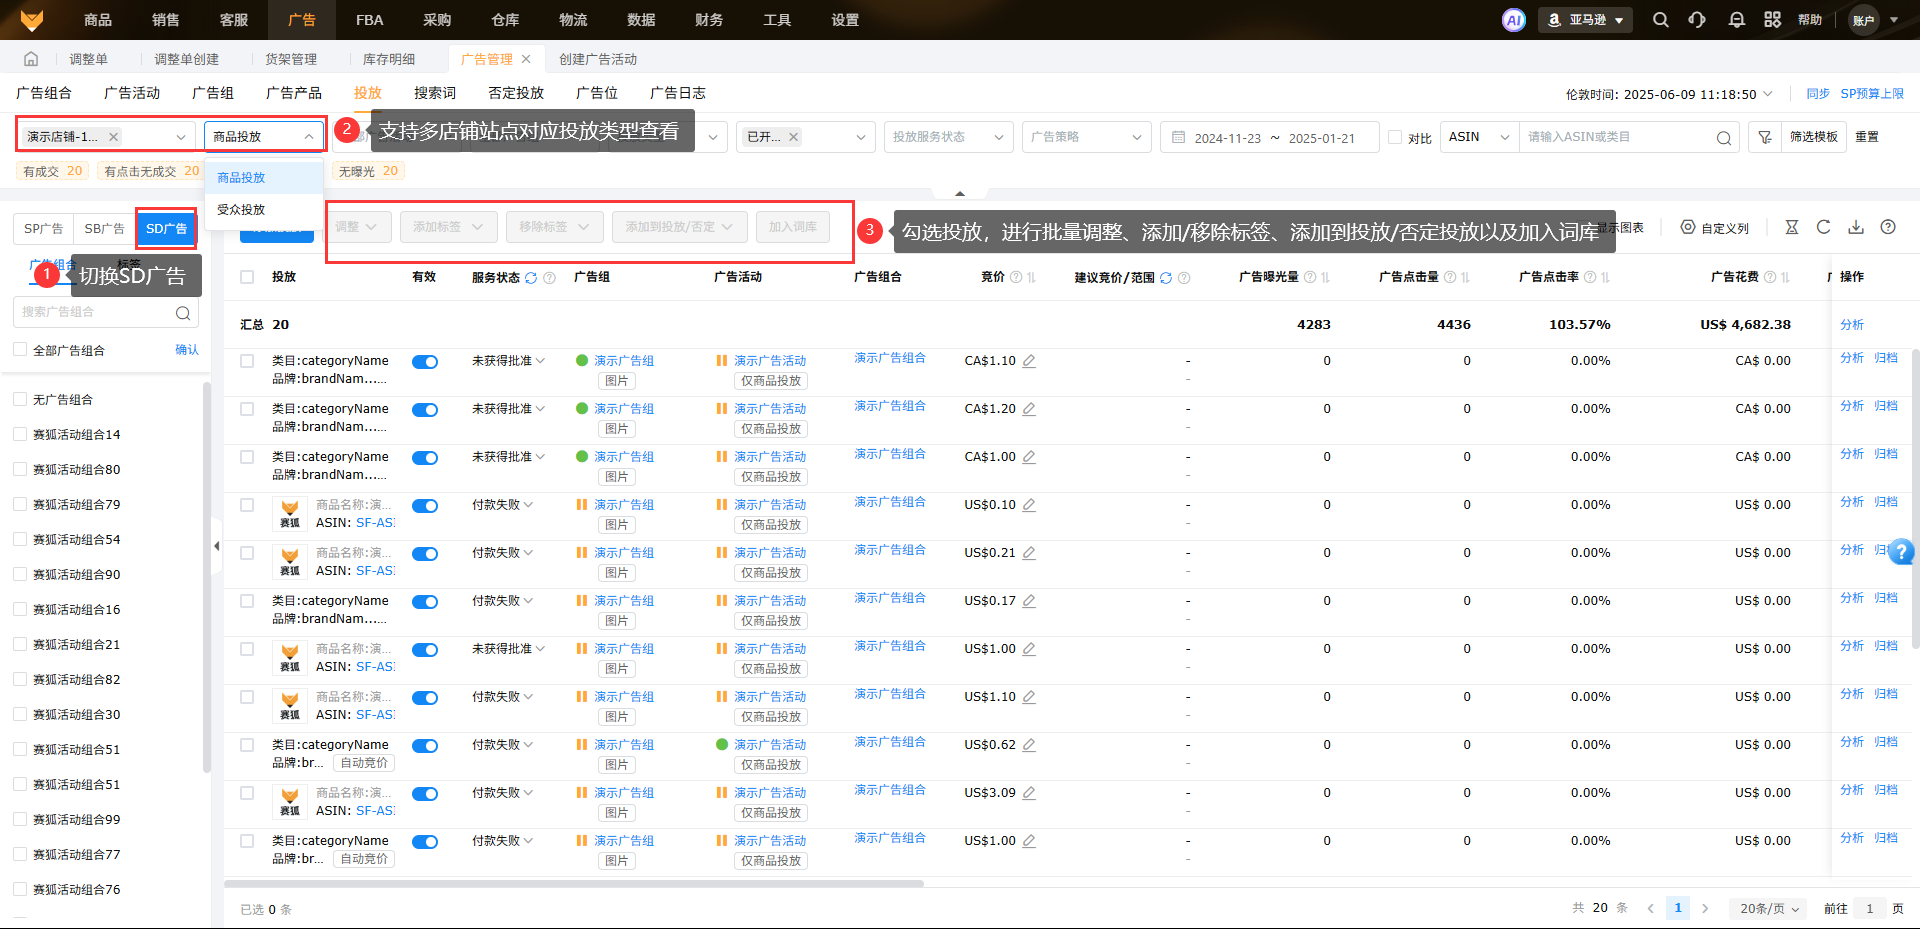Screen dimensions: 1920x929
Task: Toggle off the first row's enabled switch
Action: tap(425, 362)
